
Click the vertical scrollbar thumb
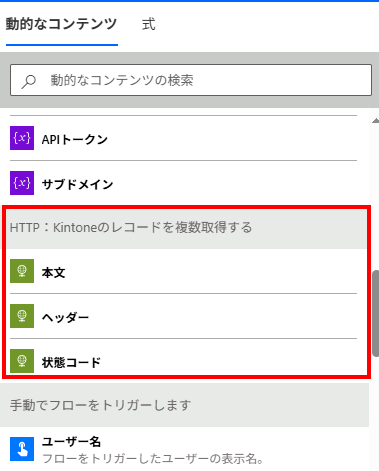(x=375, y=313)
